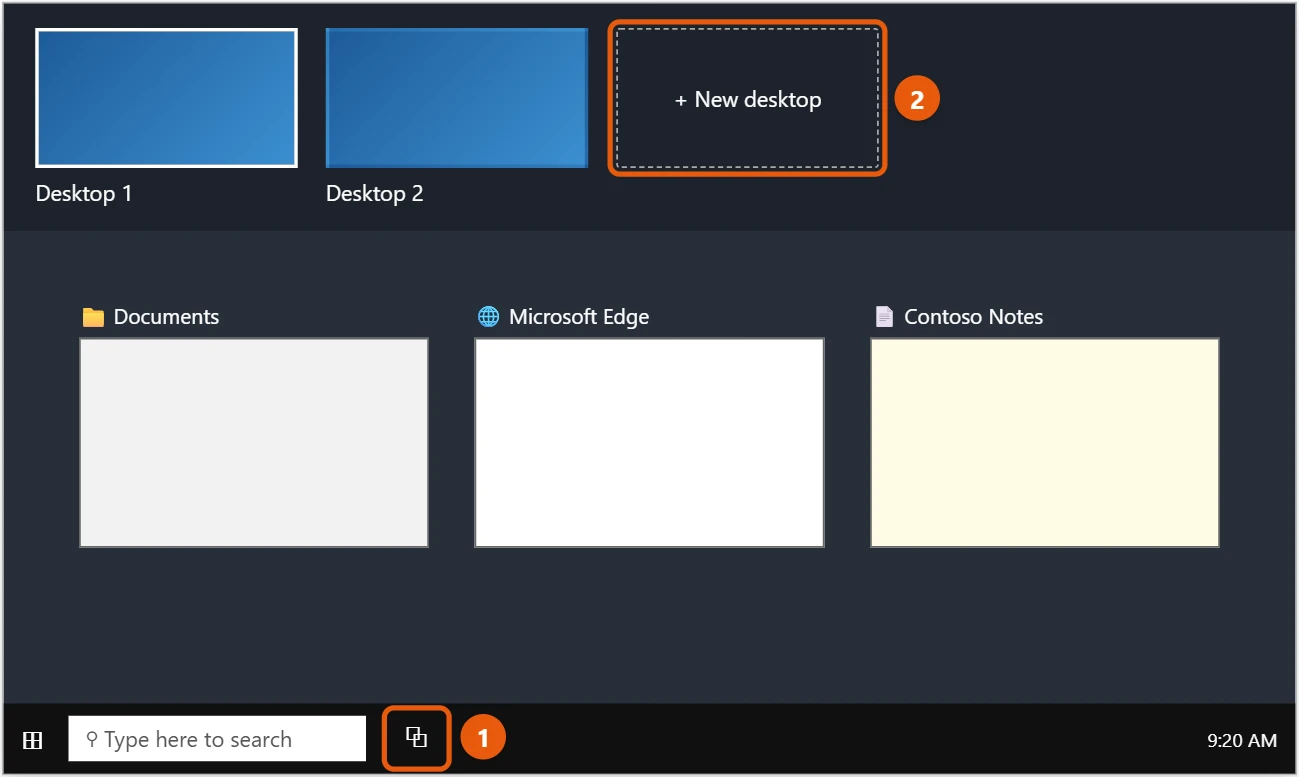The height and width of the screenshot is (777, 1299).
Task: Add a new desktop
Action: (x=748, y=99)
